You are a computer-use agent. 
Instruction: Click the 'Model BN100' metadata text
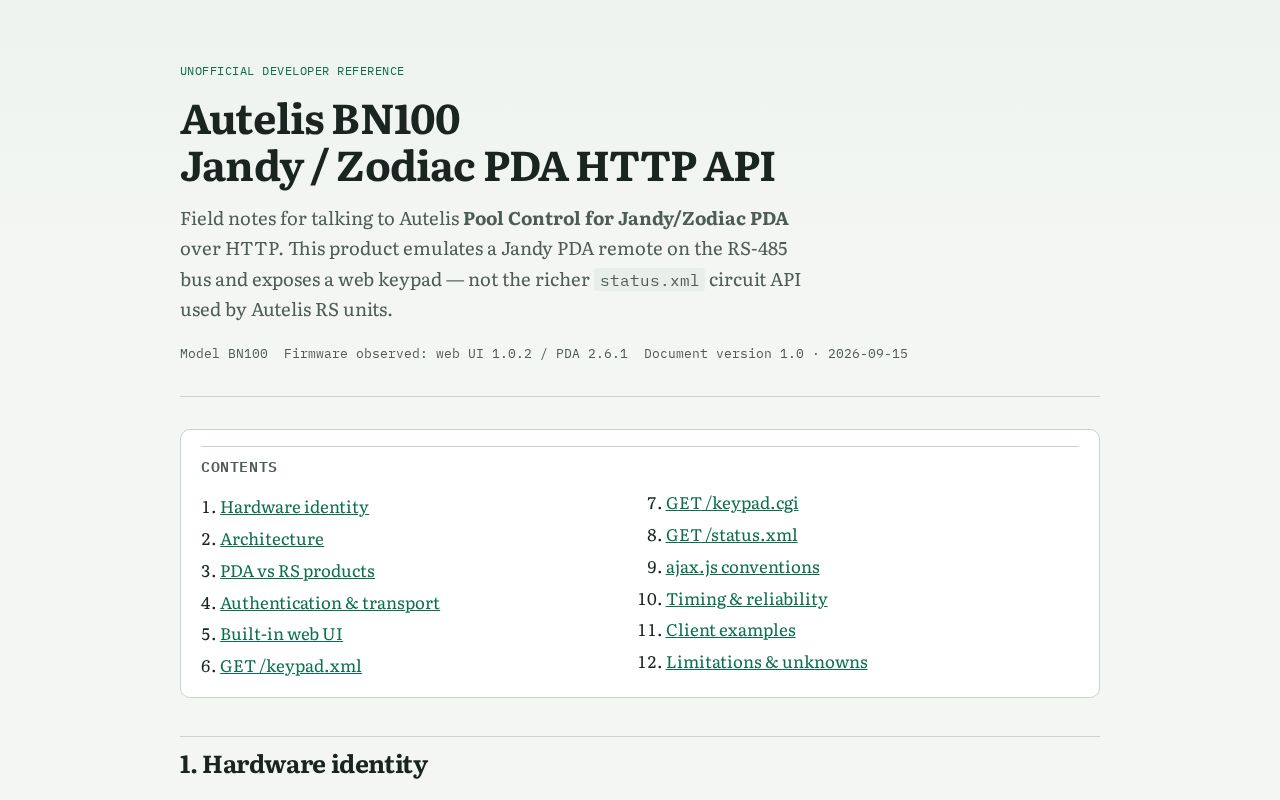(x=224, y=354)
